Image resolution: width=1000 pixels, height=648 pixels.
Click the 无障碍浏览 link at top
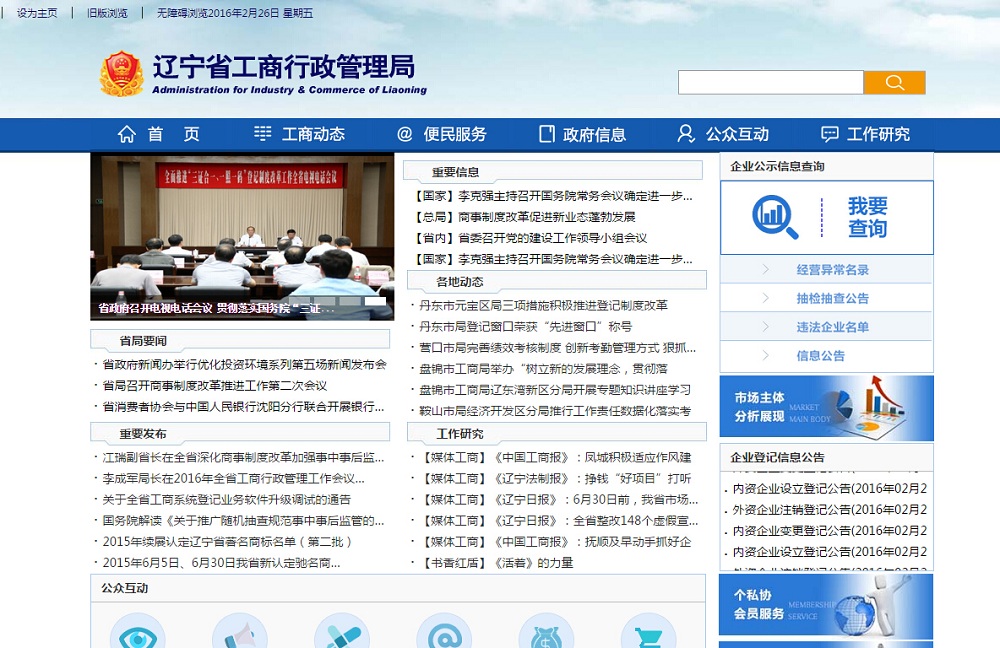coord(182,13)
